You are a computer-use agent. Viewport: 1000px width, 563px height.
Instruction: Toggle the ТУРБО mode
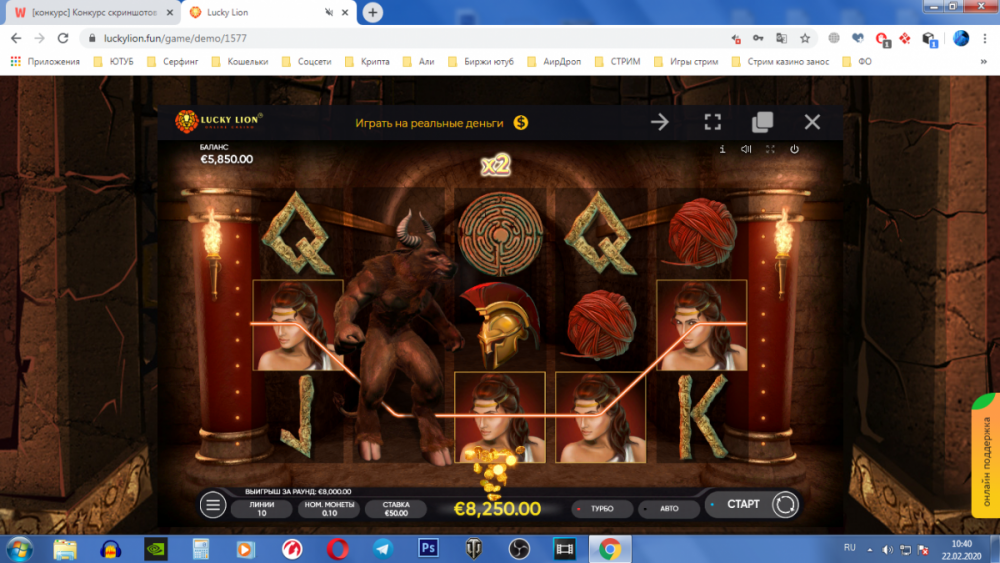pos(600,509)
